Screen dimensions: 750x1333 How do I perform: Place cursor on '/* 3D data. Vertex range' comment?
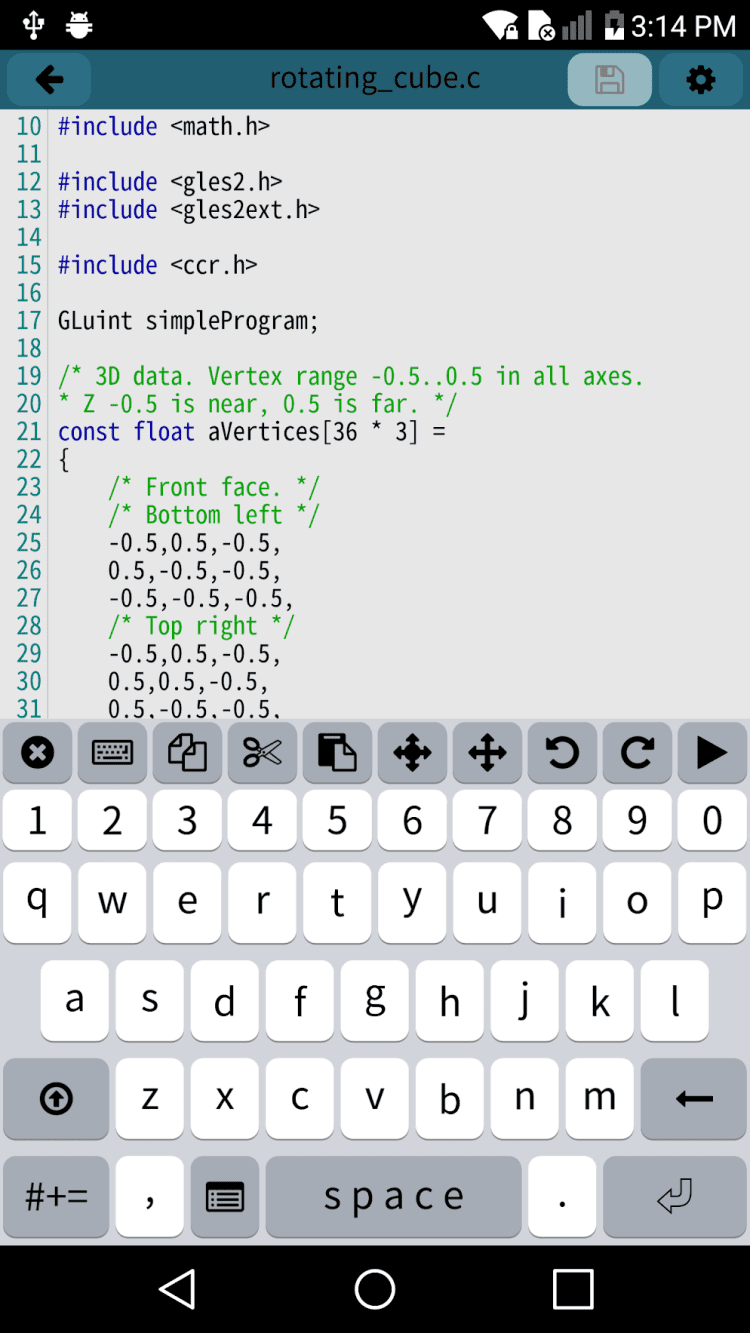click(351, 376)
